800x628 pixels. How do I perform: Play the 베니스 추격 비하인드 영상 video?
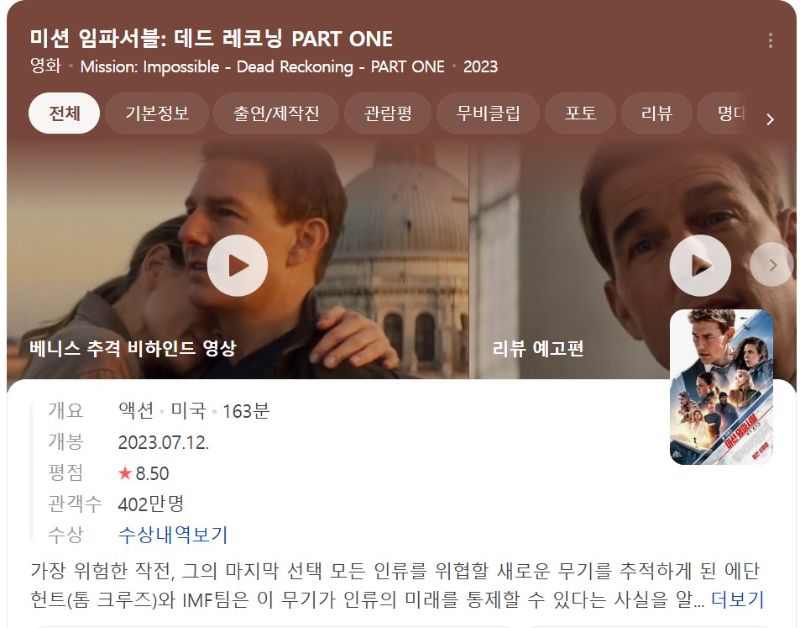pyautogui.click(x=237, y=265)
